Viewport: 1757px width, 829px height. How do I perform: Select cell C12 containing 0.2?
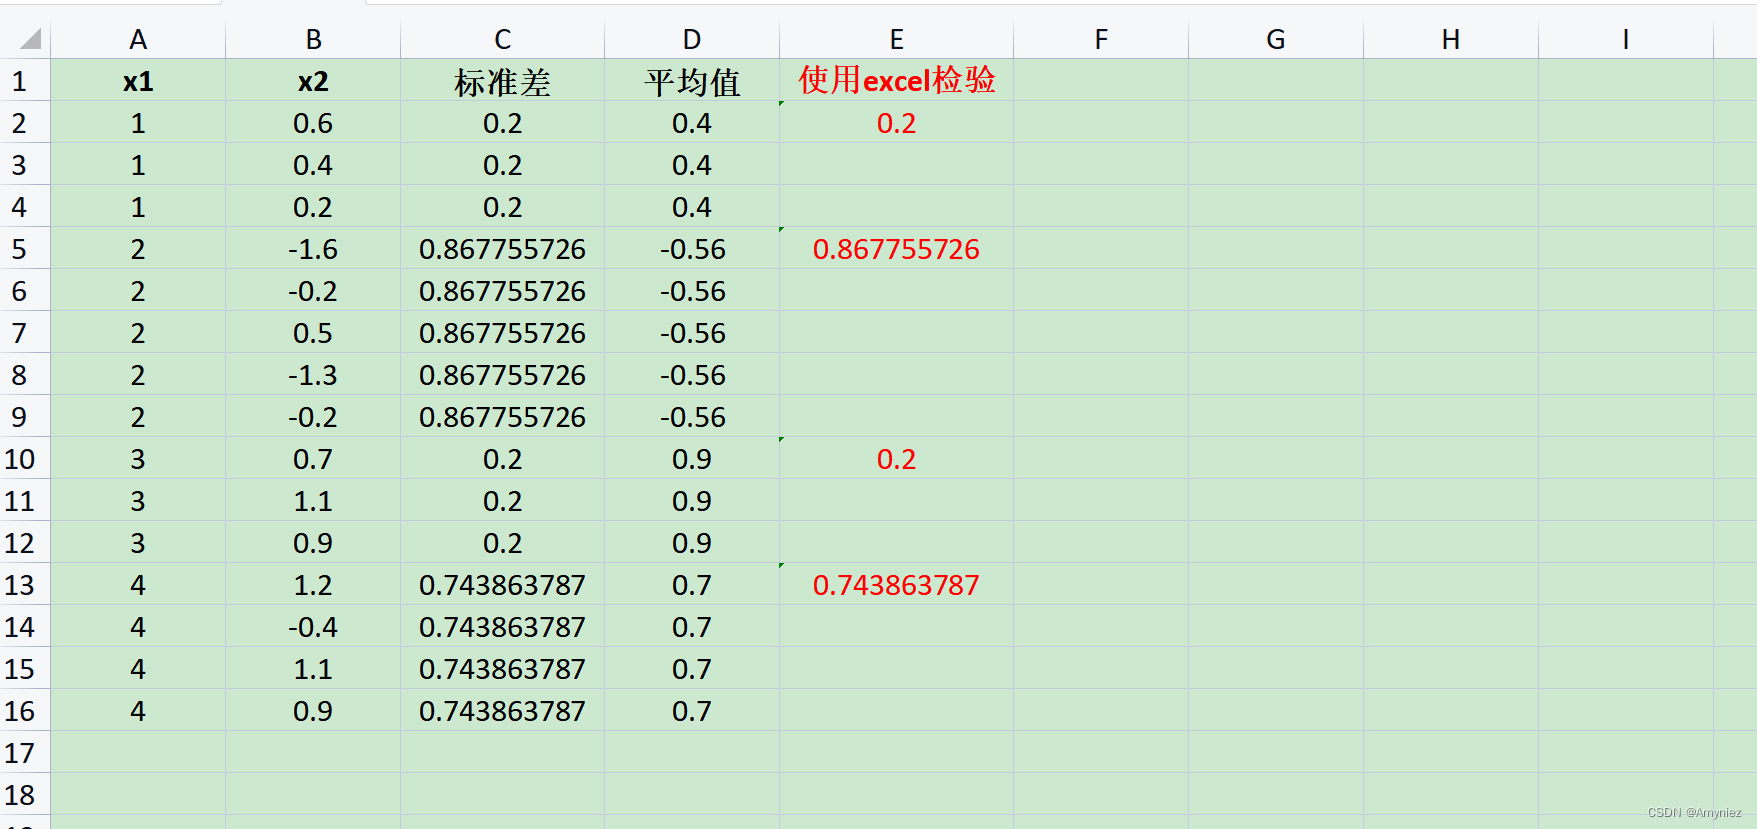pyautogui.click(x=502, y=543)
